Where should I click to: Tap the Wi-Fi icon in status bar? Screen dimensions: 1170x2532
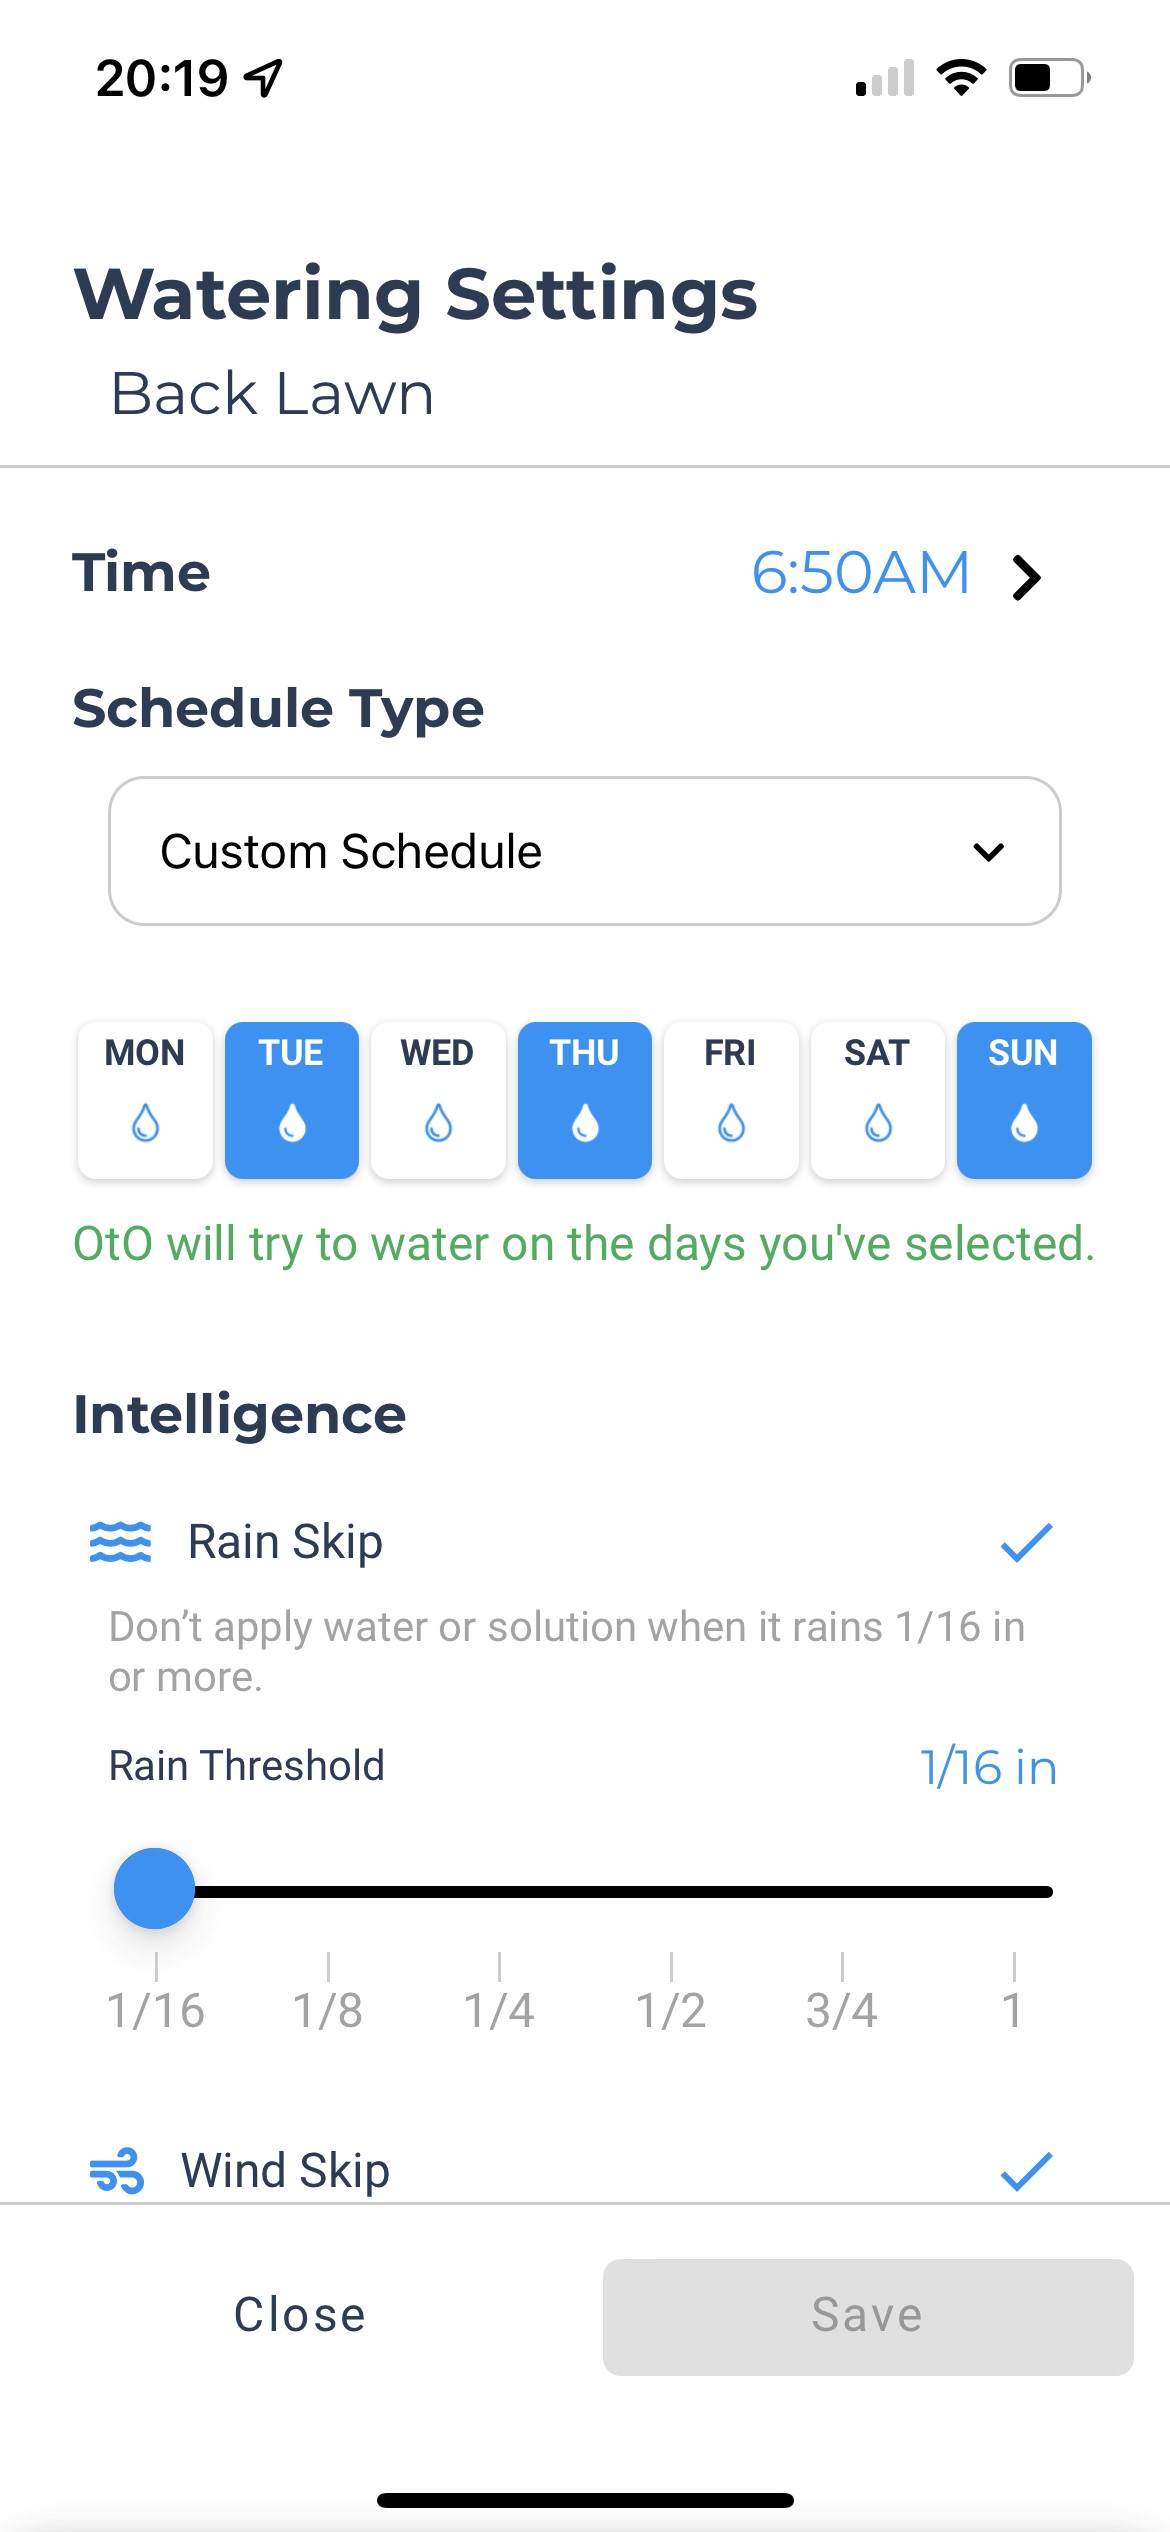click(x=961, y=78)
